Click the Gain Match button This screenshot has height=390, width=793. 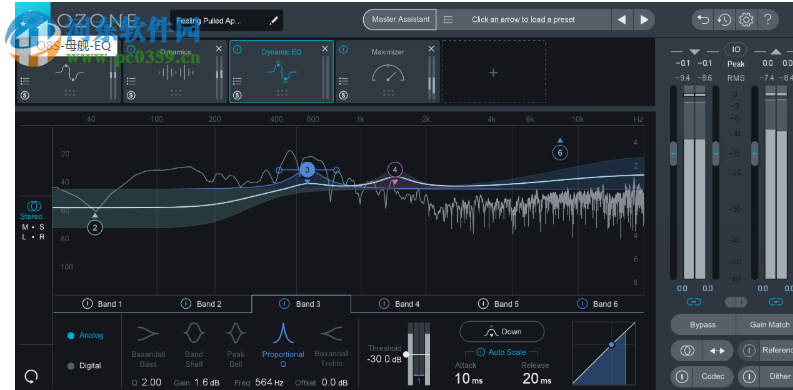click(x=766, y=325)
